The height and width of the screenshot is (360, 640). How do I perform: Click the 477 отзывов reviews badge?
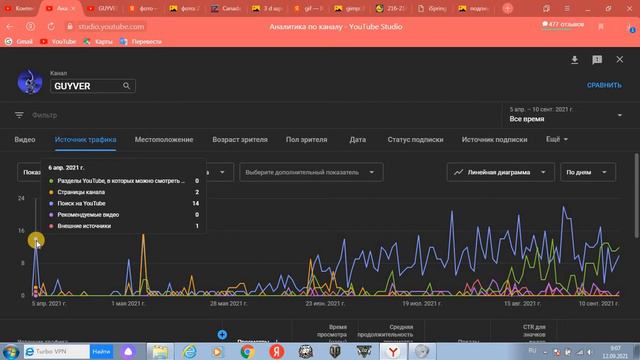563,25
